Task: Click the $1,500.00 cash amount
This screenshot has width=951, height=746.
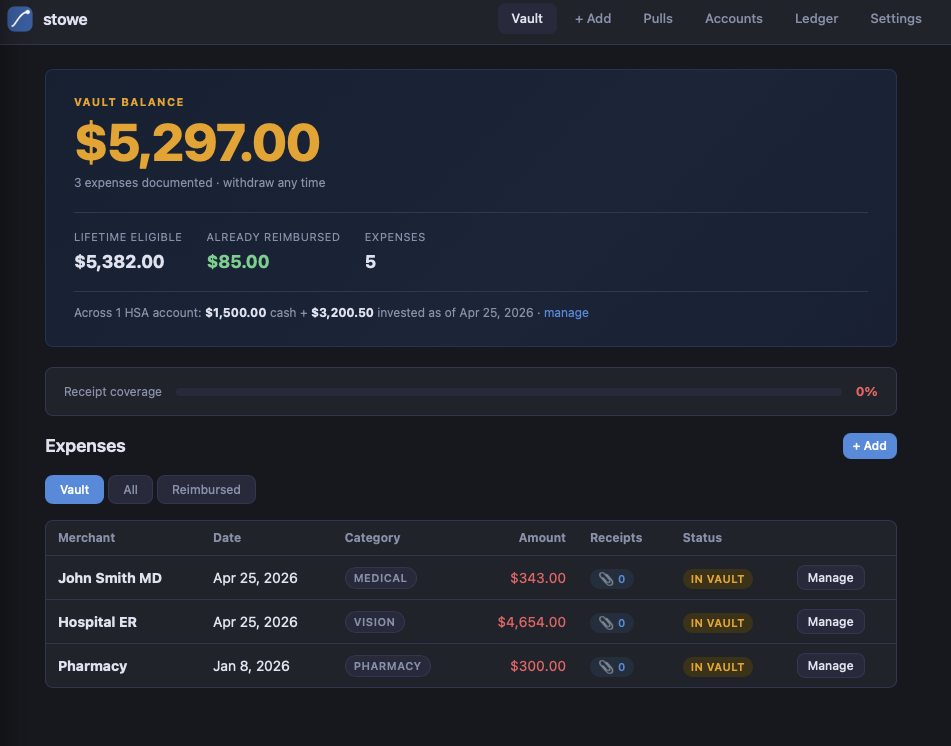Action: (x=235, y=313)
